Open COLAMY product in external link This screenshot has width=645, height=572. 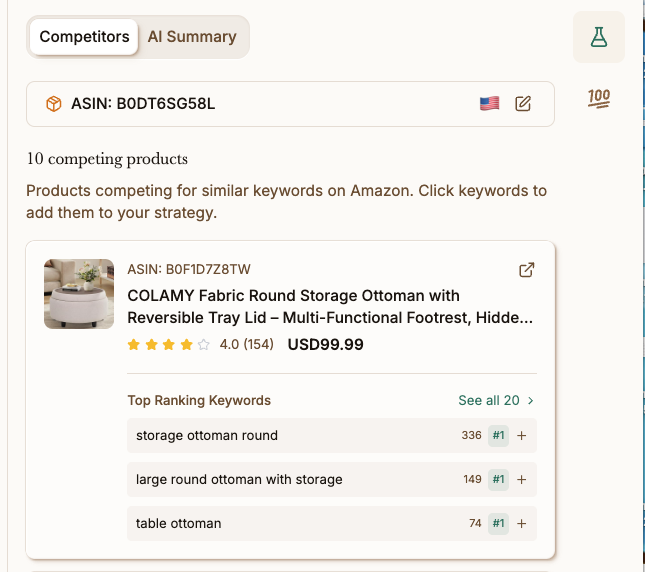tap(526, 270)
